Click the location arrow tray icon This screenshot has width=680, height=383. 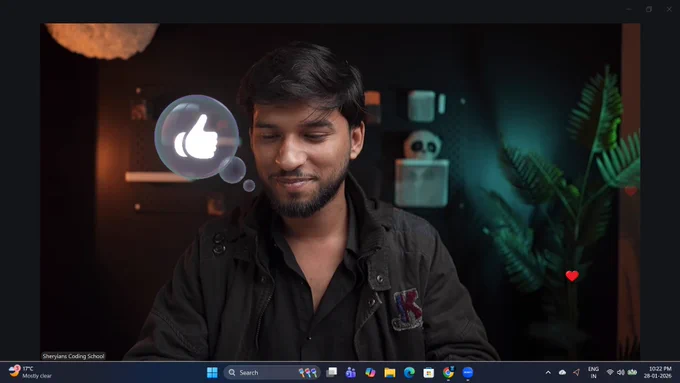coord(576,373)
